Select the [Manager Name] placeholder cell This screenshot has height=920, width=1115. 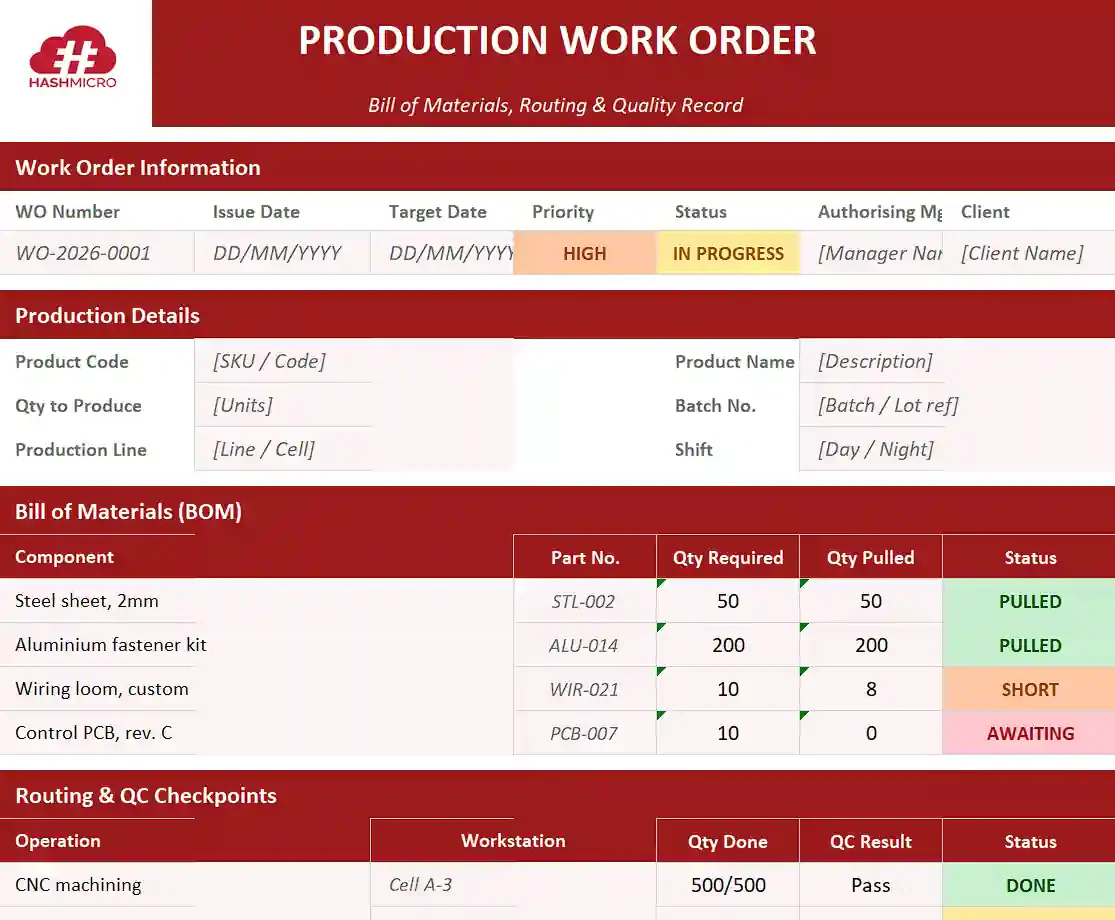tap(871, 253)
